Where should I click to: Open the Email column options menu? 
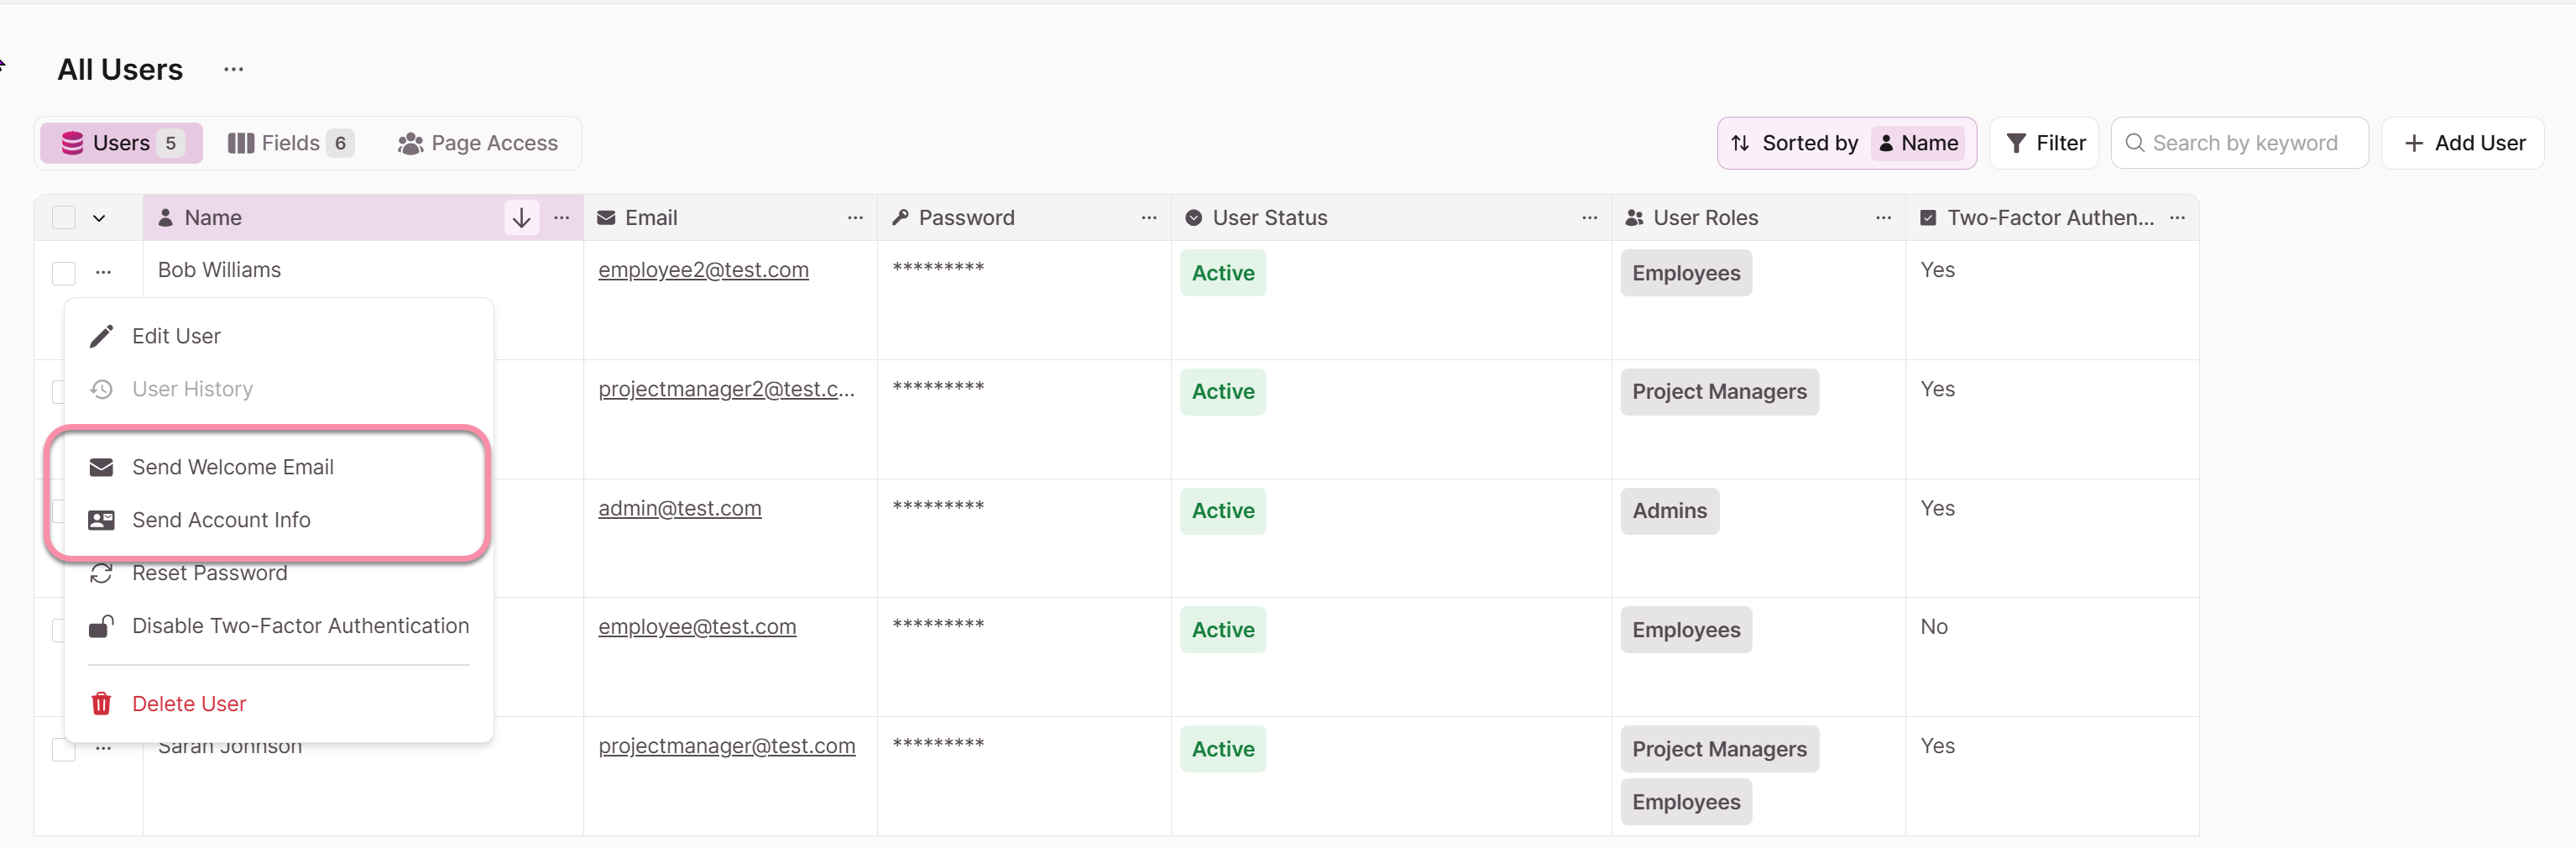[x=855, y=218]
